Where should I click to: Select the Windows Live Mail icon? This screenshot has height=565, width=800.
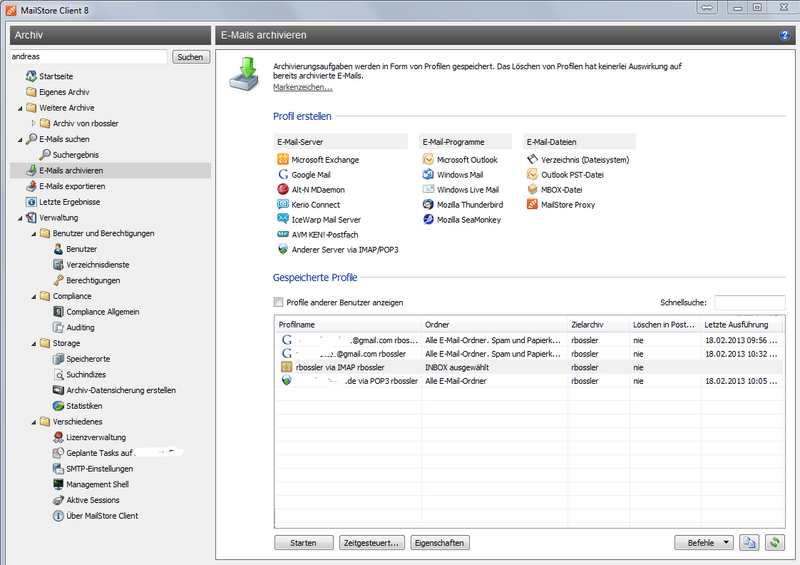click(x=428, y=189)
